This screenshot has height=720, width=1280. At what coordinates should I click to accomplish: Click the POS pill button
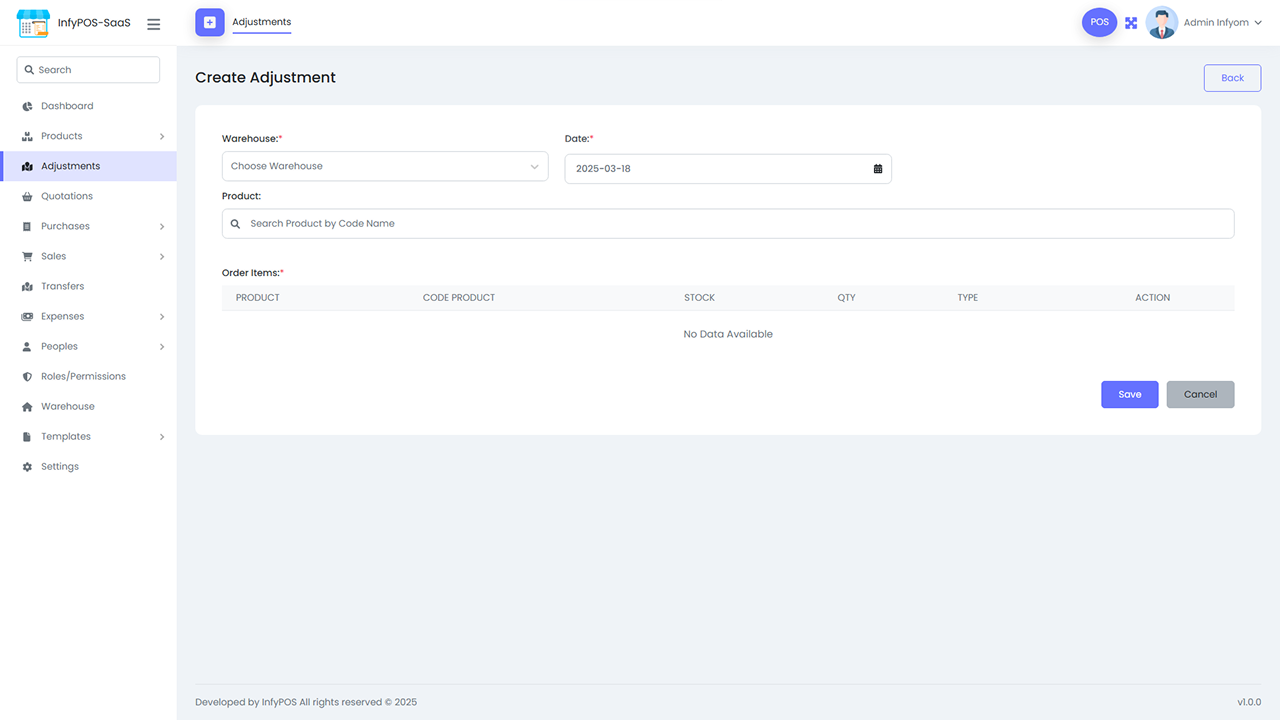point(1099,22)
